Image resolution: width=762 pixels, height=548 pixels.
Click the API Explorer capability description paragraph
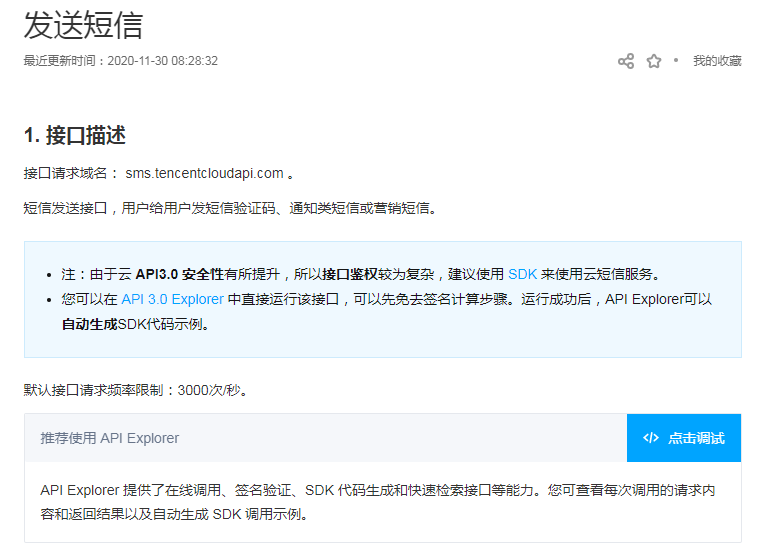[x=378, y=502]
